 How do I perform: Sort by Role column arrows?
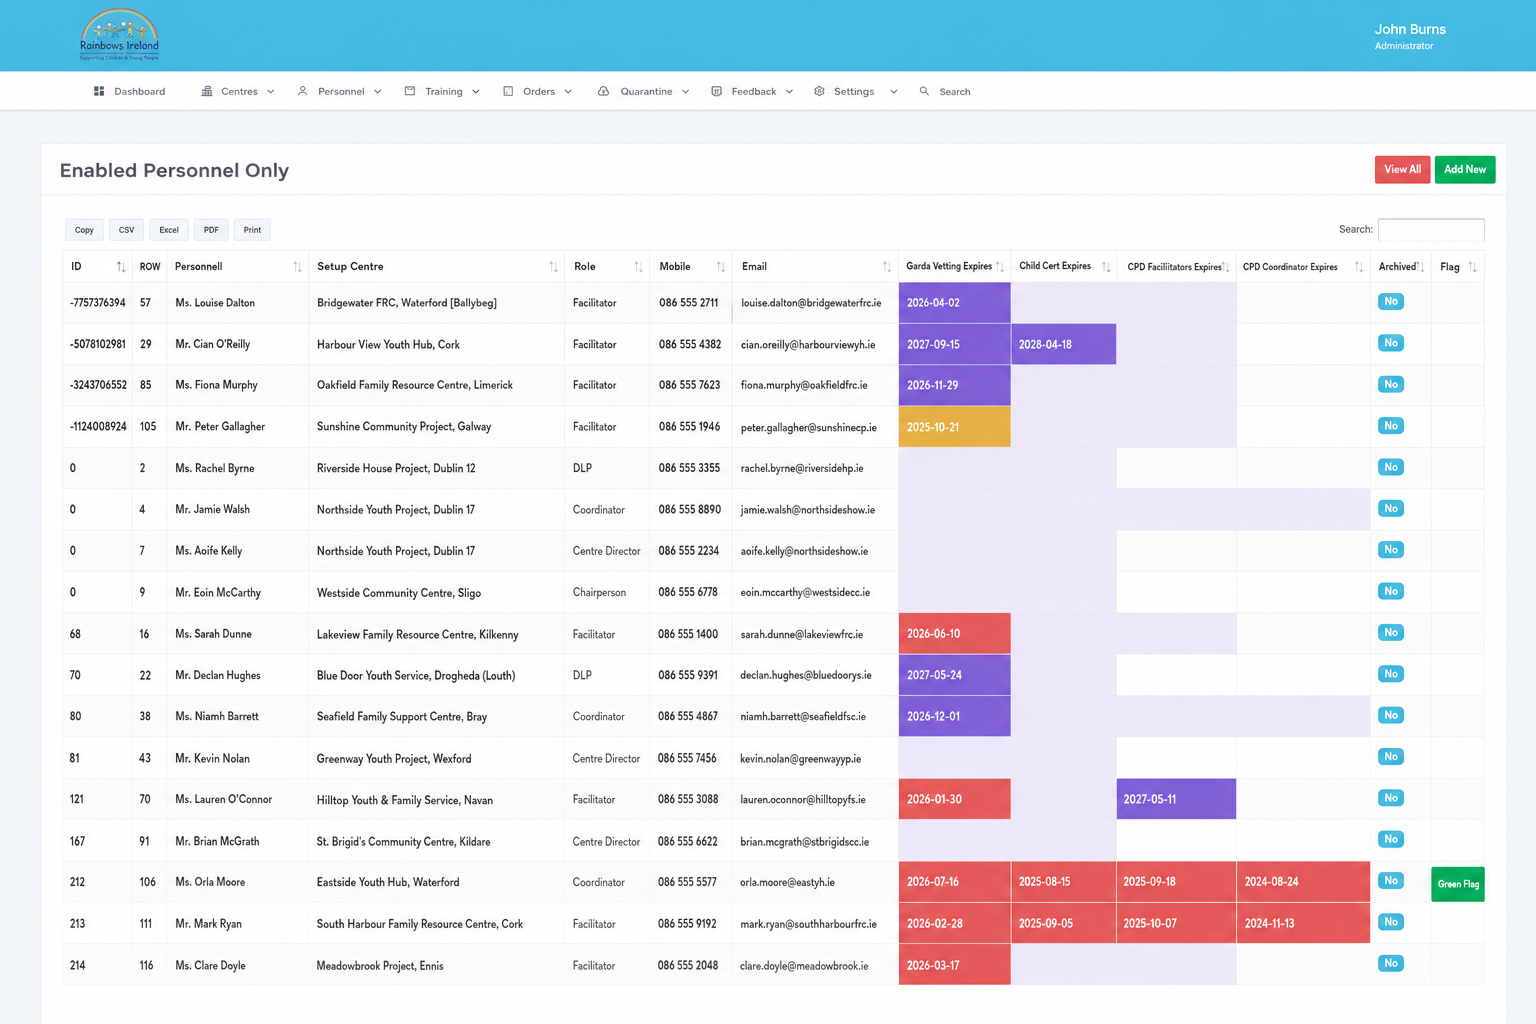[638, 267]
